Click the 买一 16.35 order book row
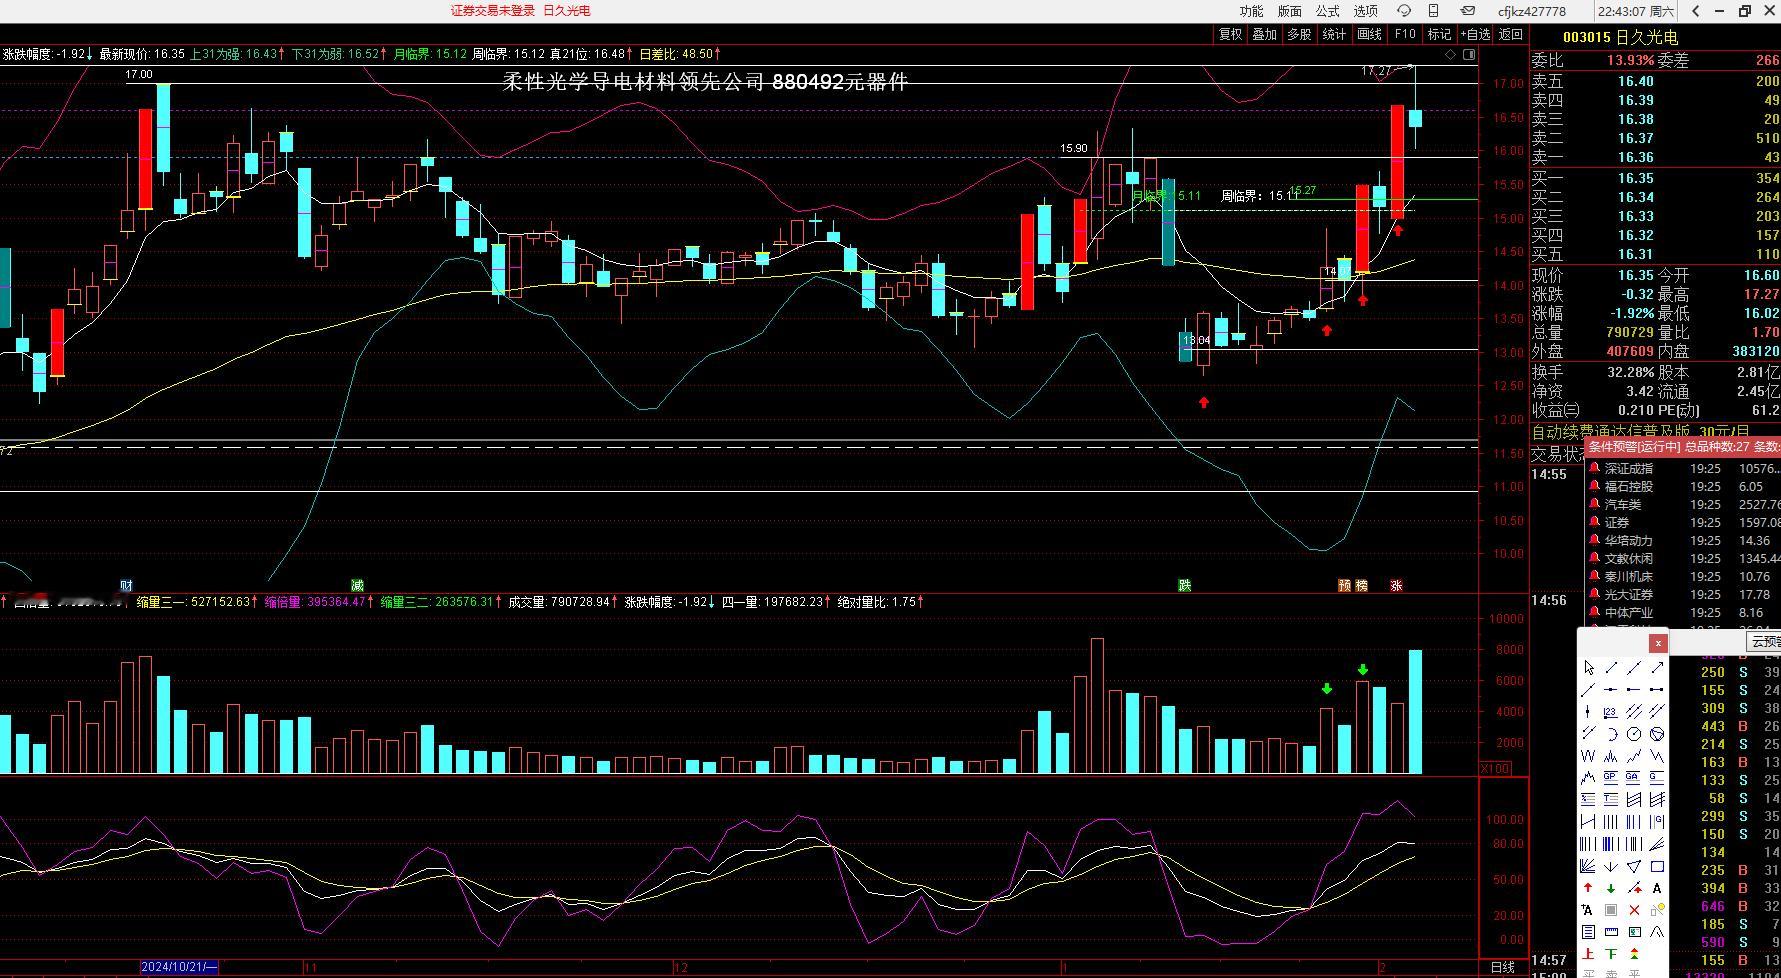 coord(1655,178)
